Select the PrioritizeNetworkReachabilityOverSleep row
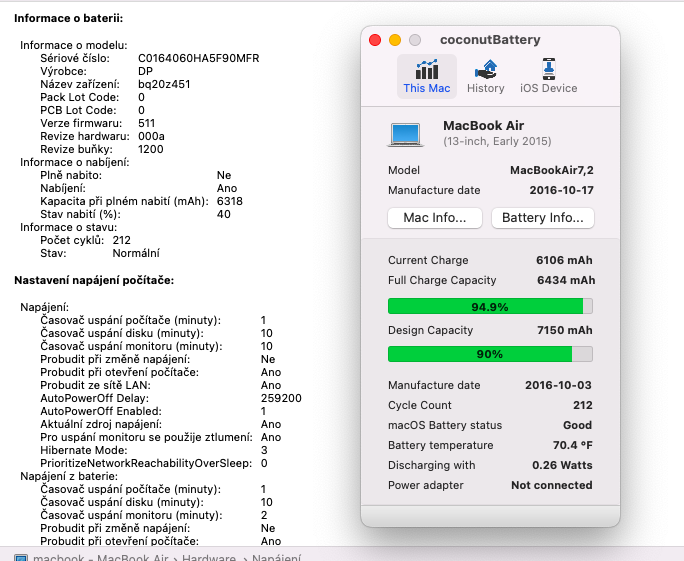684x561 pixels. [154, 463]
